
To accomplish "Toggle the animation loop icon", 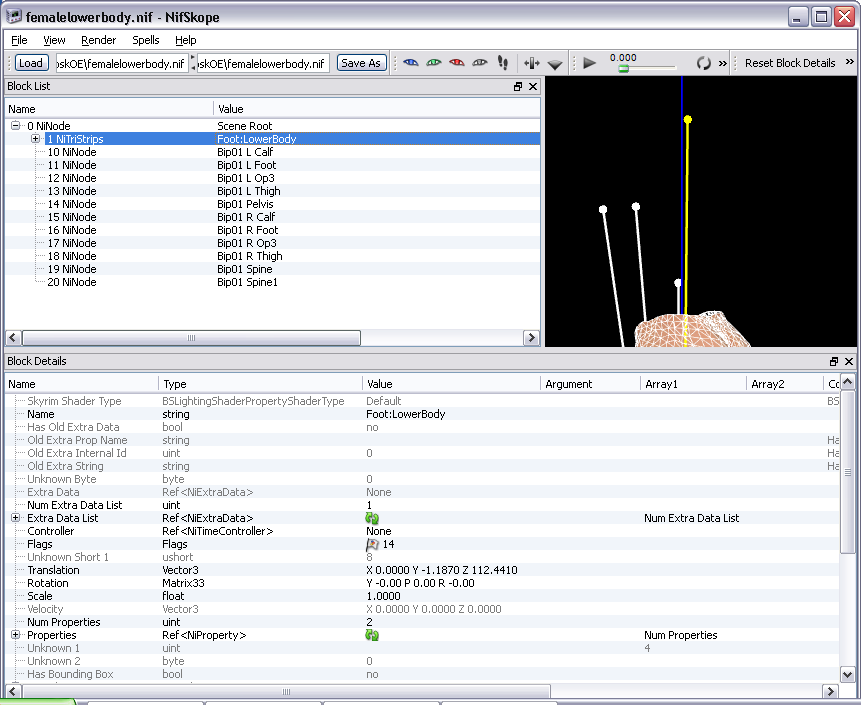I will [x=703, y=63].
